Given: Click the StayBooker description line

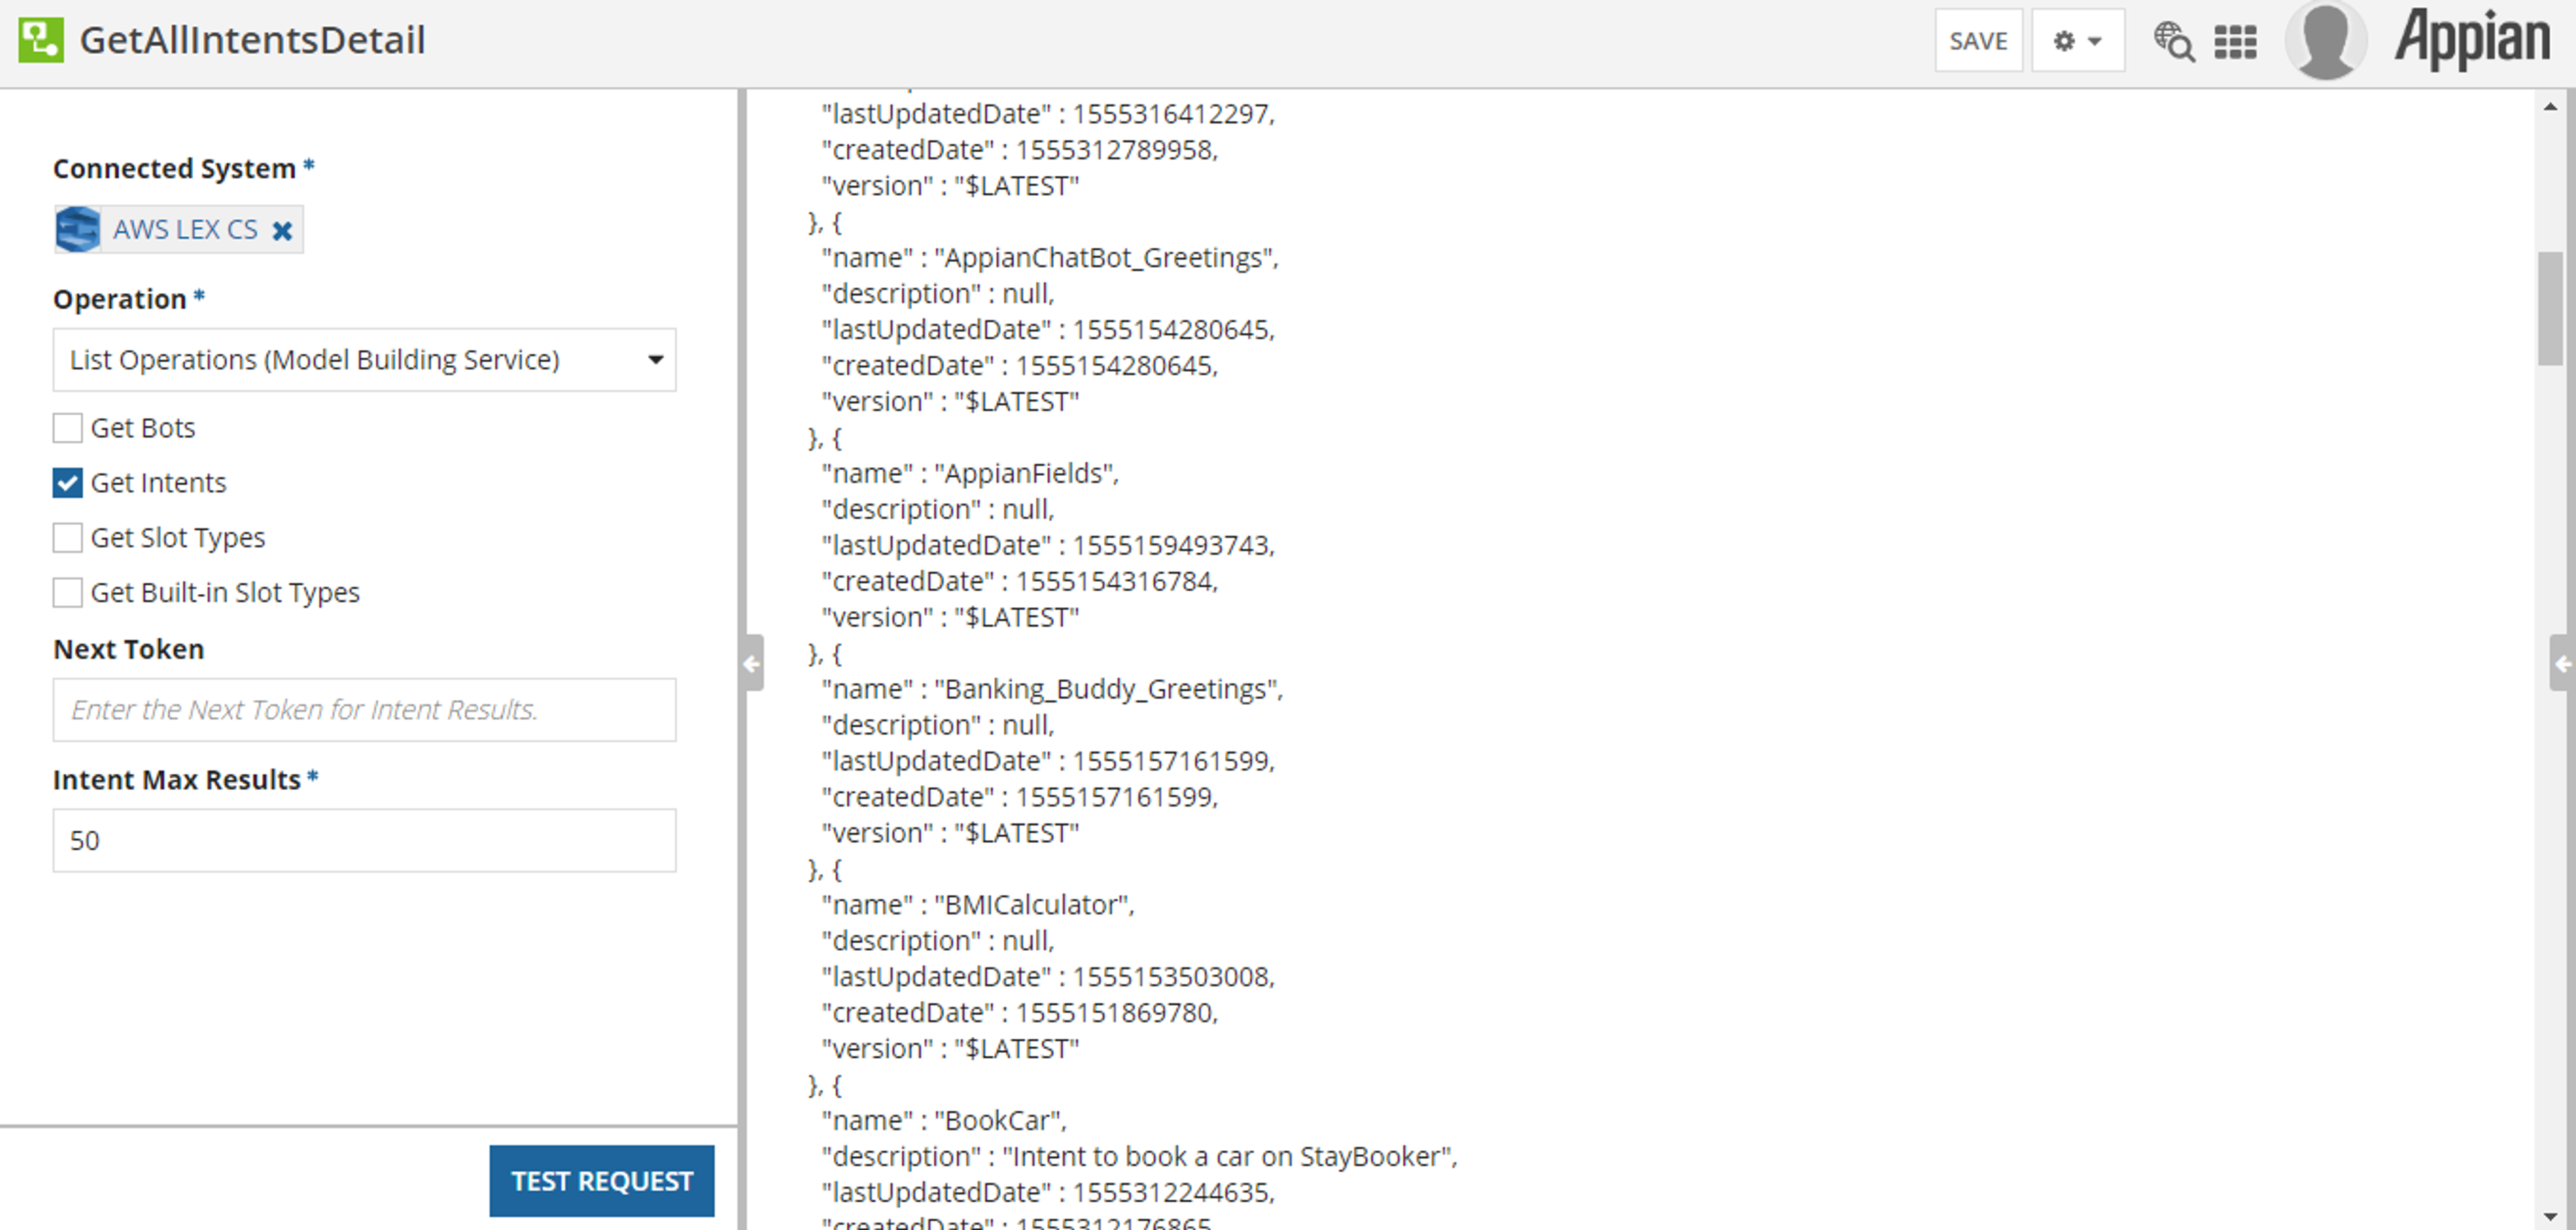Looking at the screenshot, I should tap(1139, 1156).
